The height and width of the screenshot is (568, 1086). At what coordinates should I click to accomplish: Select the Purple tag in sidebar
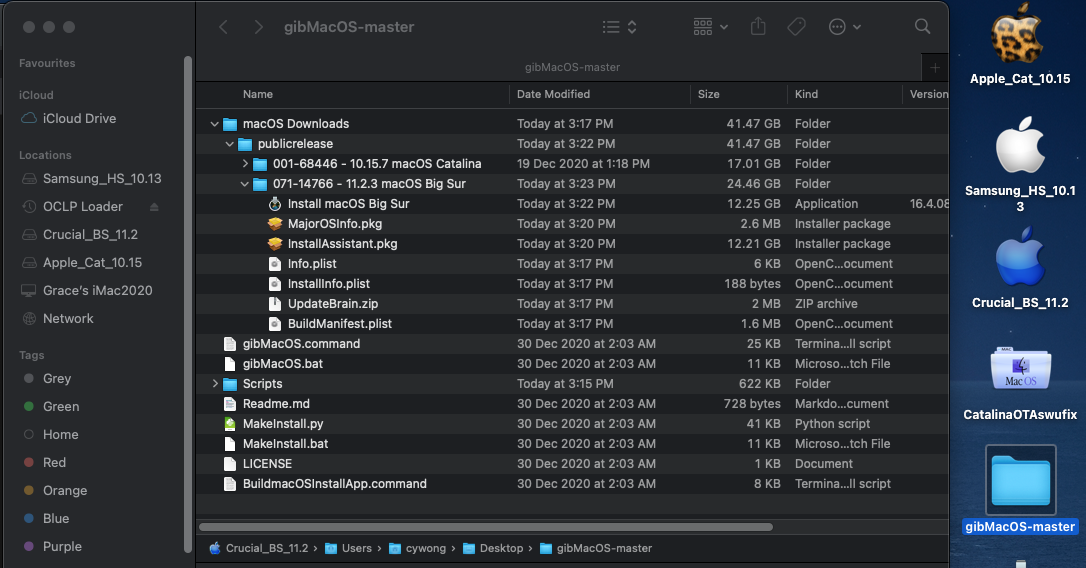(x=62, y=547)
